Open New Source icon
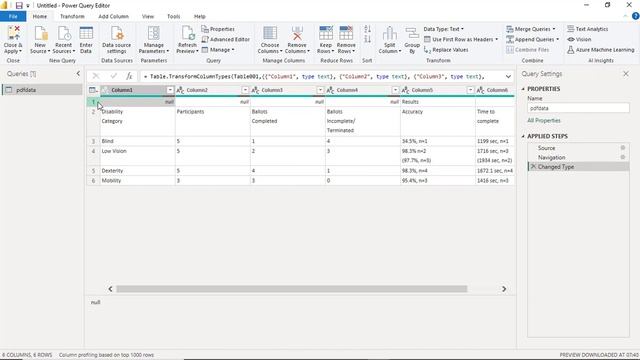This screenshot has height=360, width=640. [x=40, y=33]
